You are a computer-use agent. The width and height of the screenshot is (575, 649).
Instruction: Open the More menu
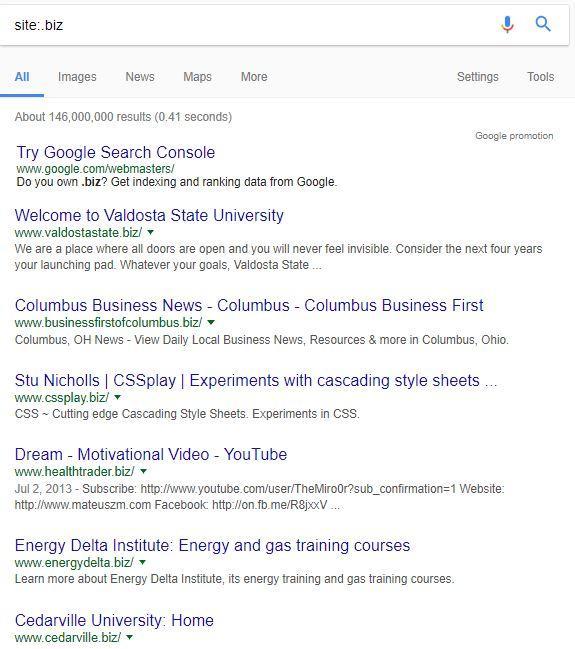pos(254,77)
